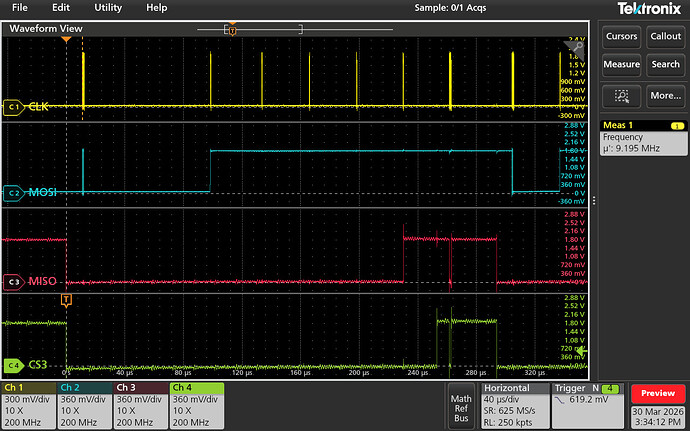Click the 40 µs/div horizontal scale text

click(x=505, y=399)
